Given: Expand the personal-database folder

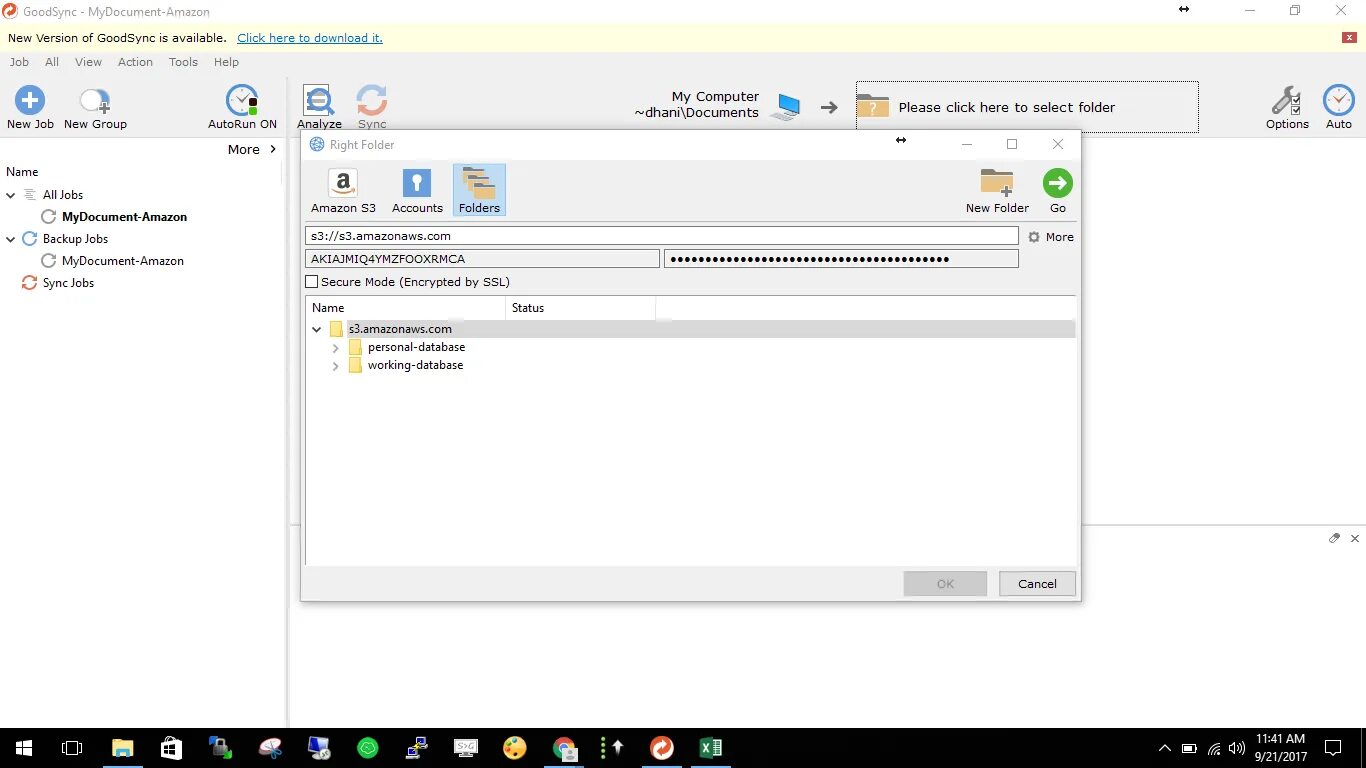Looking at the screenshot, I should (x=335, y=348).
